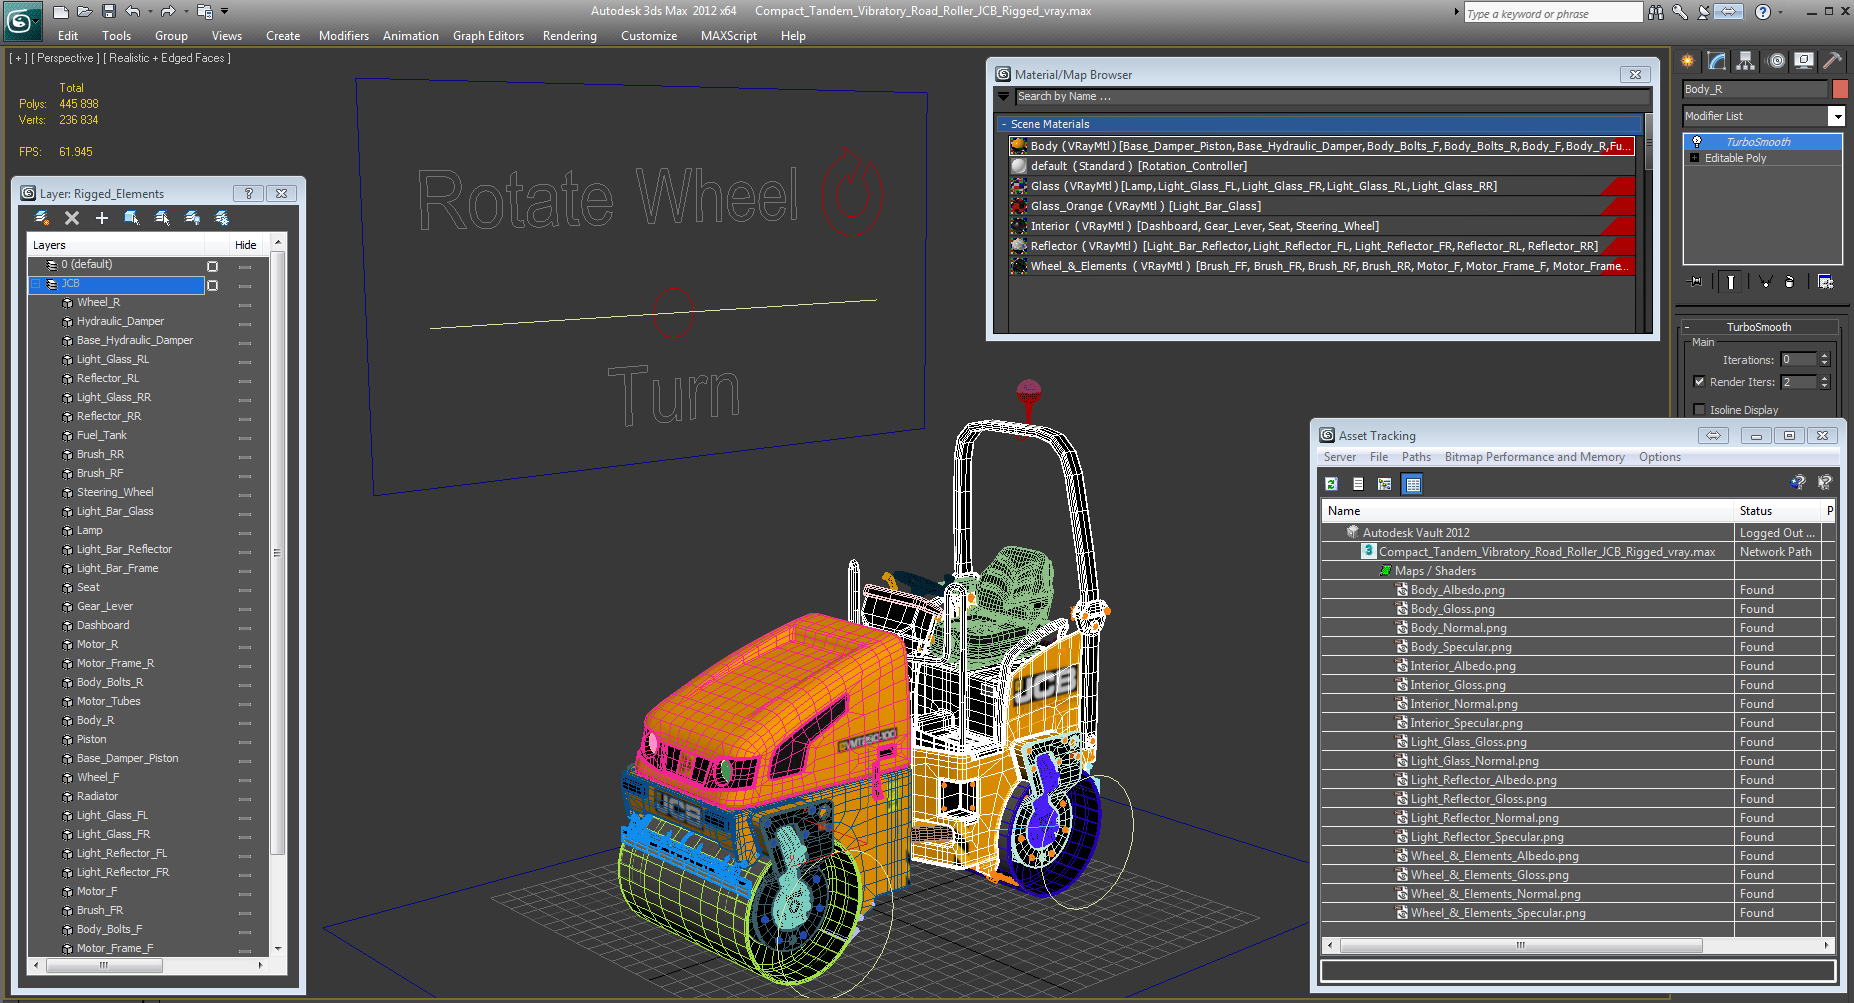Collapse the JCB layer tree node
1854x1003 pixels.
[37, 284]
